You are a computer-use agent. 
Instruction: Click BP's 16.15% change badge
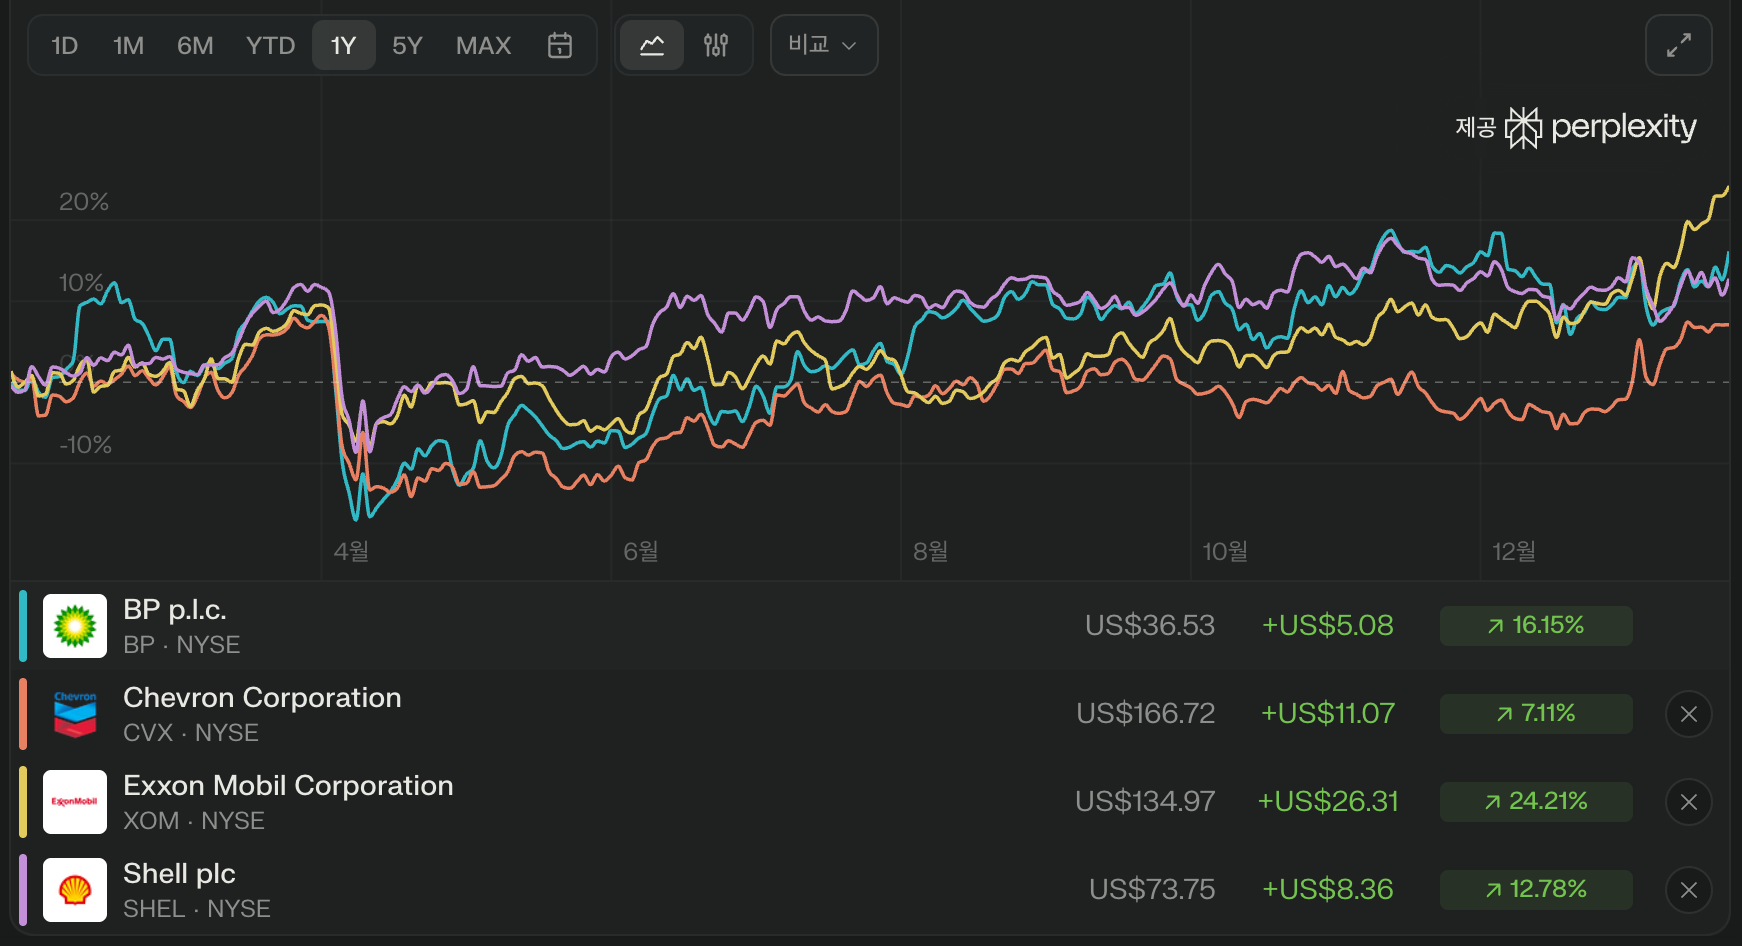[x=1535, y=626]
